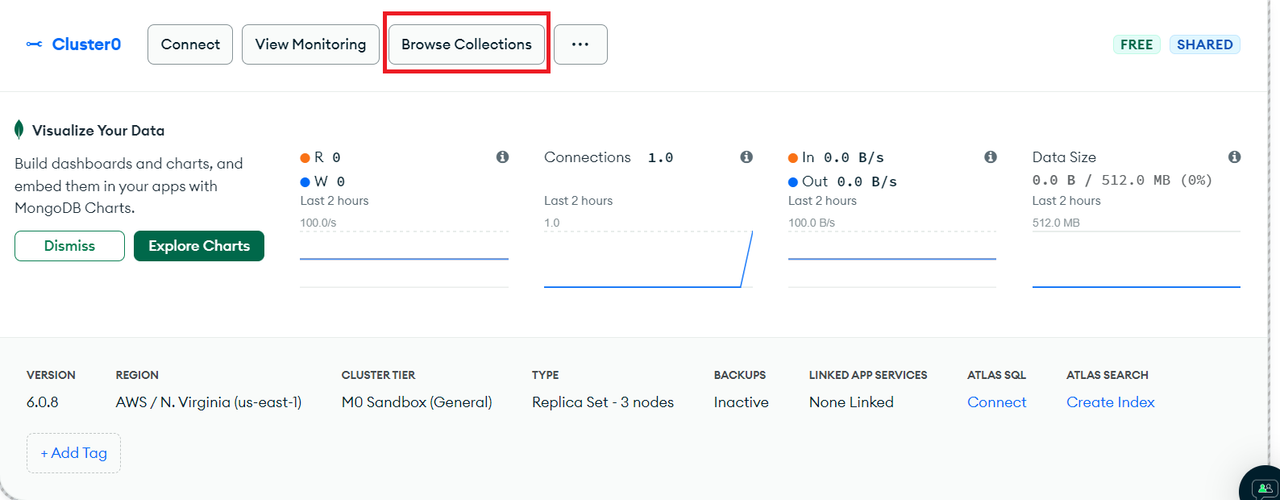Click info icon for network In/Out chart
1280x500 pixels.
(x=990, y=157)
